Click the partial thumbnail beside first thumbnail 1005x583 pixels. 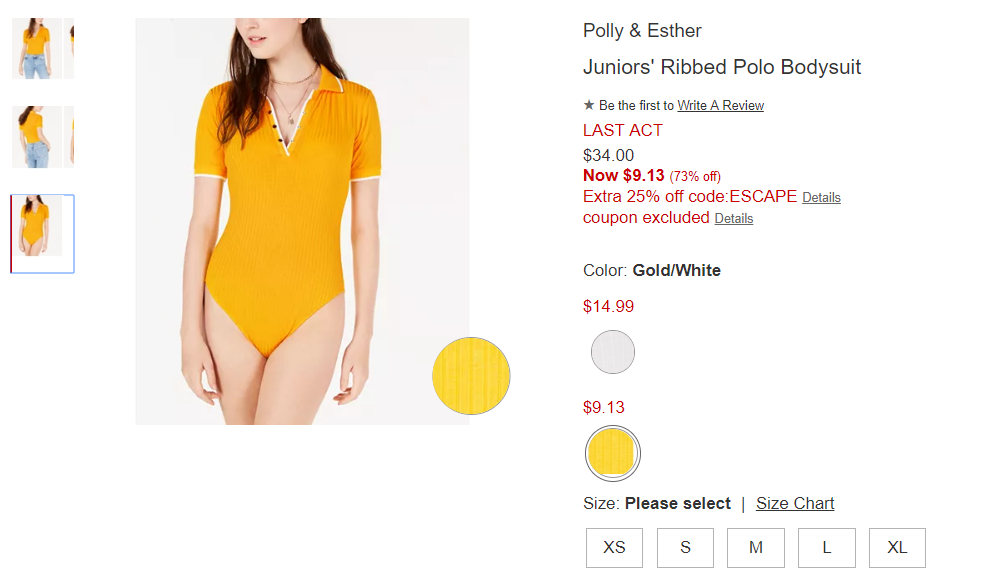pyautogui.click(x=69, y=49)
